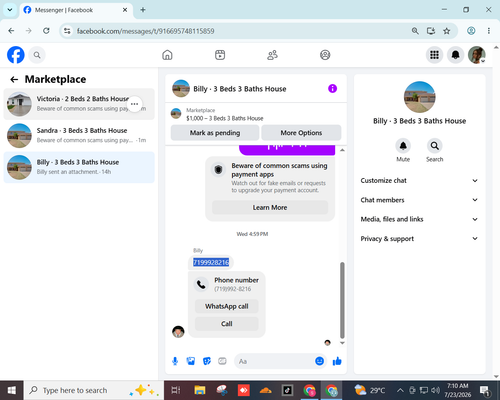Expand Media, files and links section

419,219
